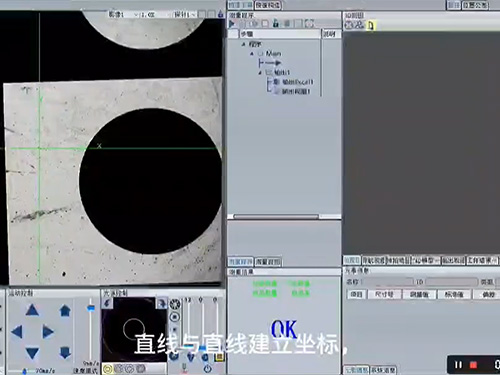Click top-right icon of light preview
This screenshot has width=500, height=375.
pos(161,303)
